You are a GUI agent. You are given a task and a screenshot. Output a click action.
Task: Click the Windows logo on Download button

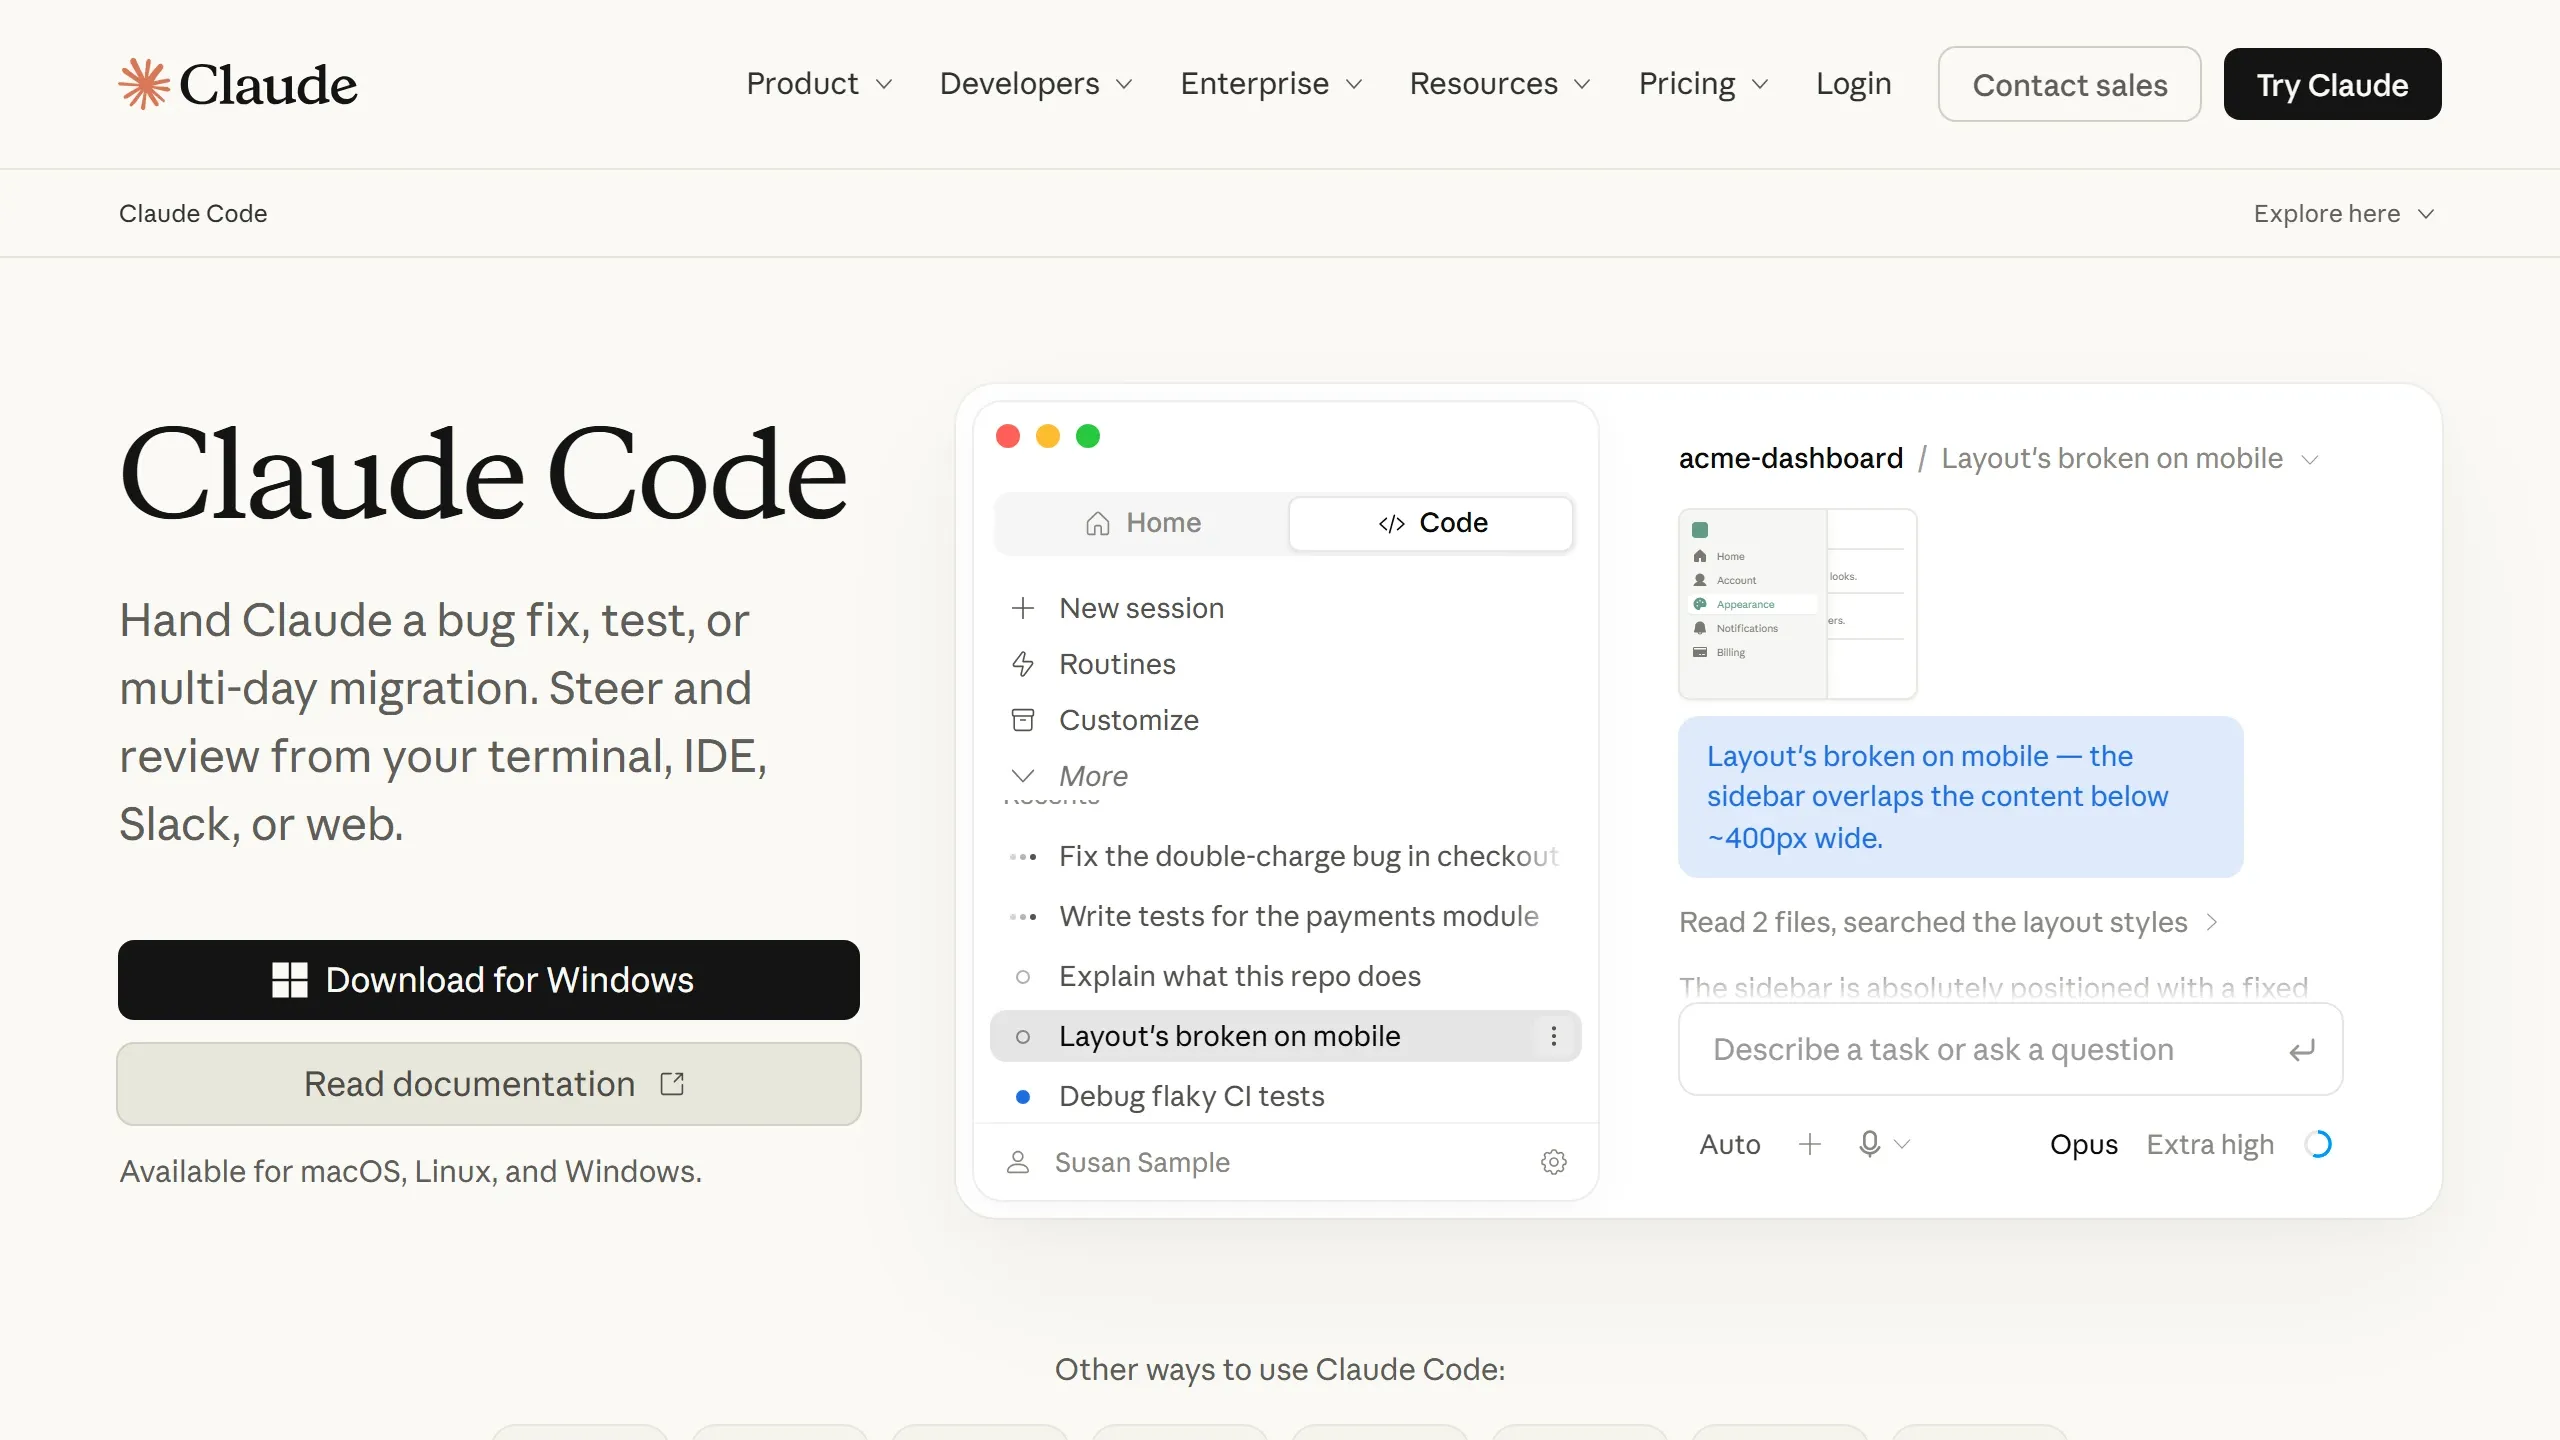point(290,980)
